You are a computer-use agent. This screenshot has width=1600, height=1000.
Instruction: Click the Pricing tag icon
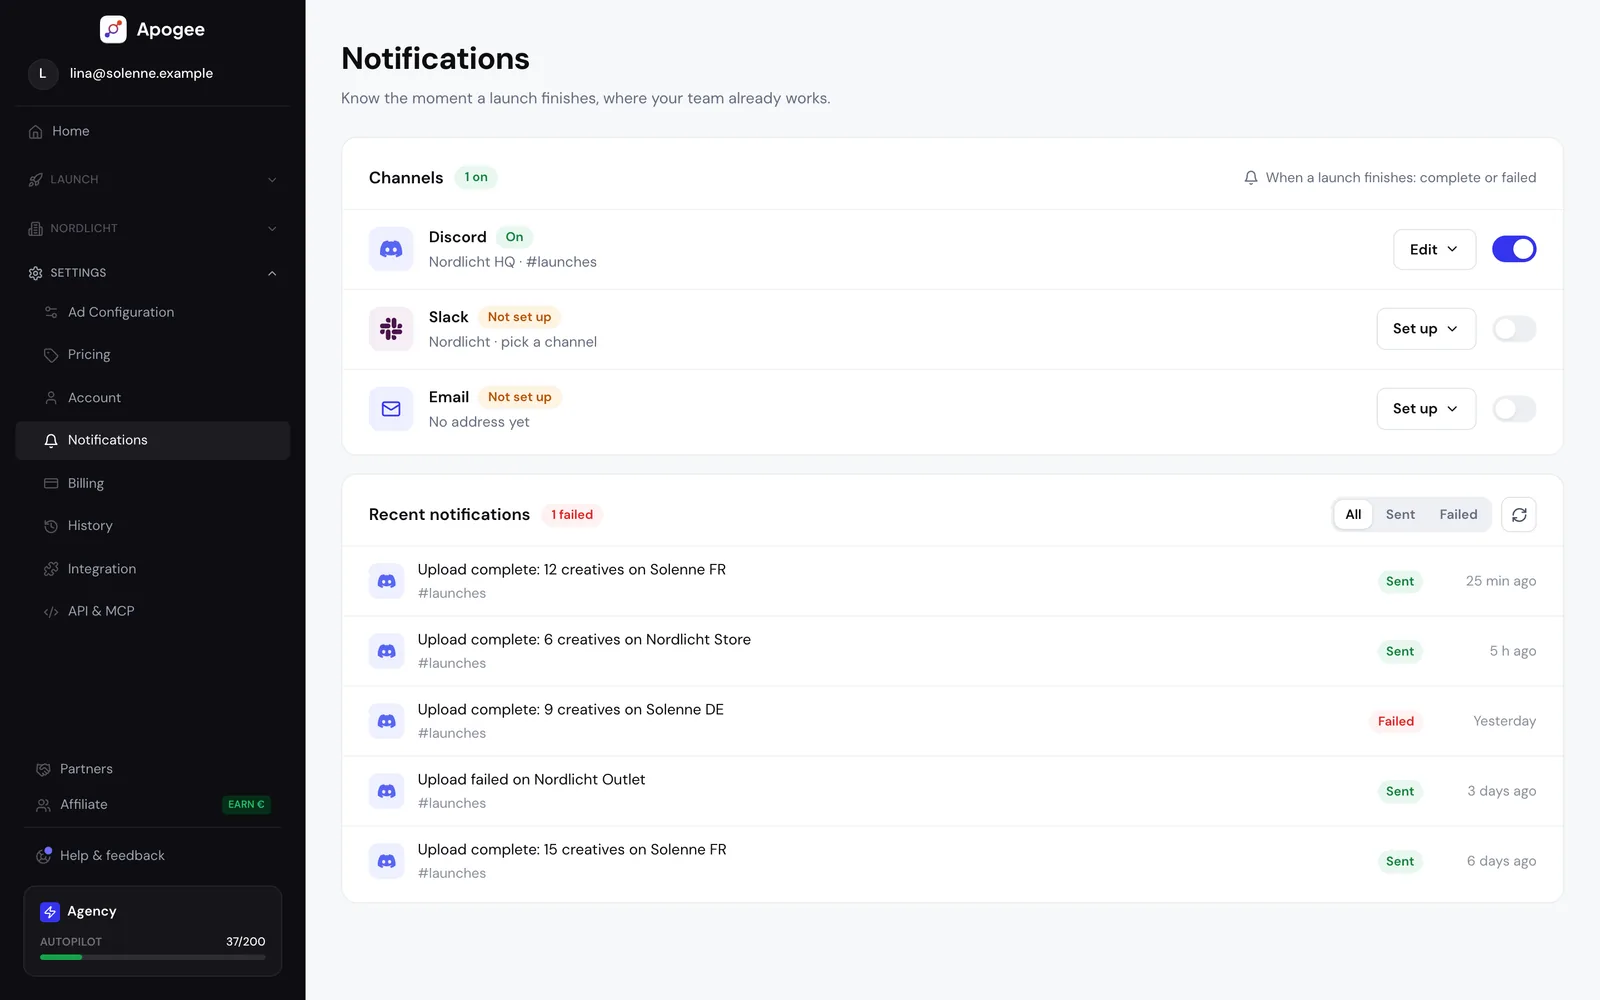coord(51,355)
